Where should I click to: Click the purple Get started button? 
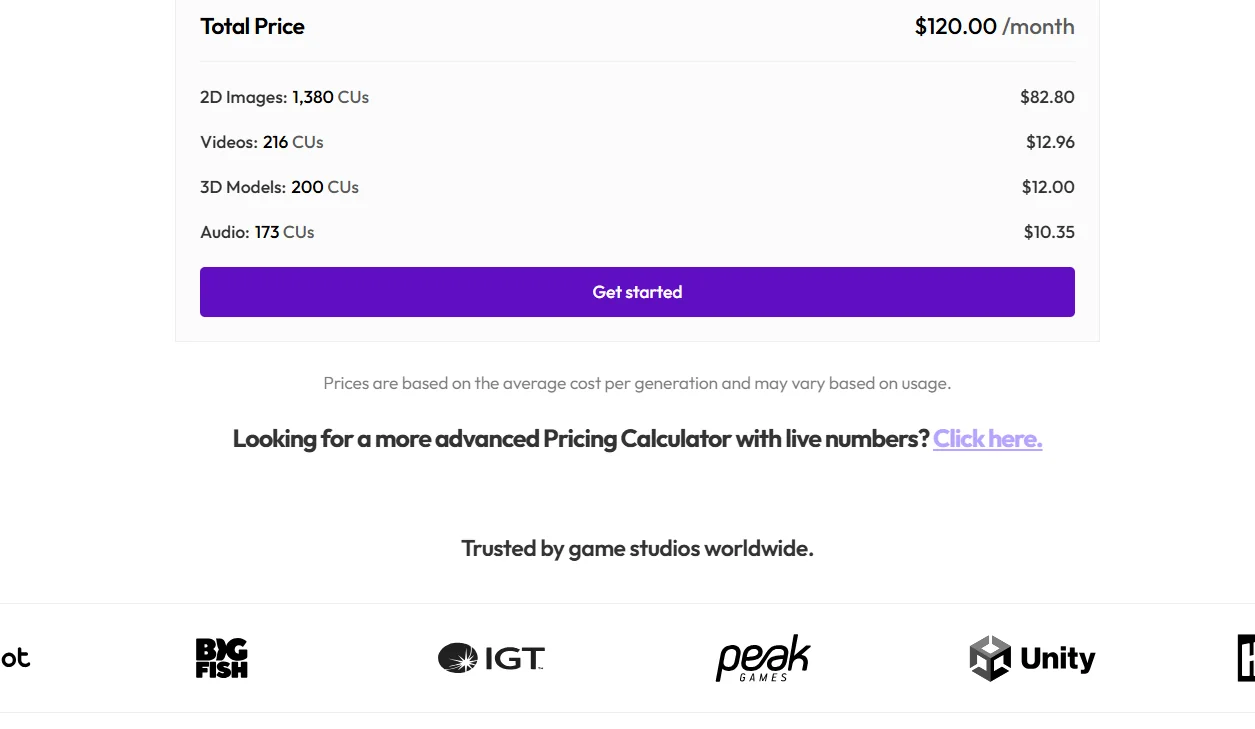coord(637,292)
